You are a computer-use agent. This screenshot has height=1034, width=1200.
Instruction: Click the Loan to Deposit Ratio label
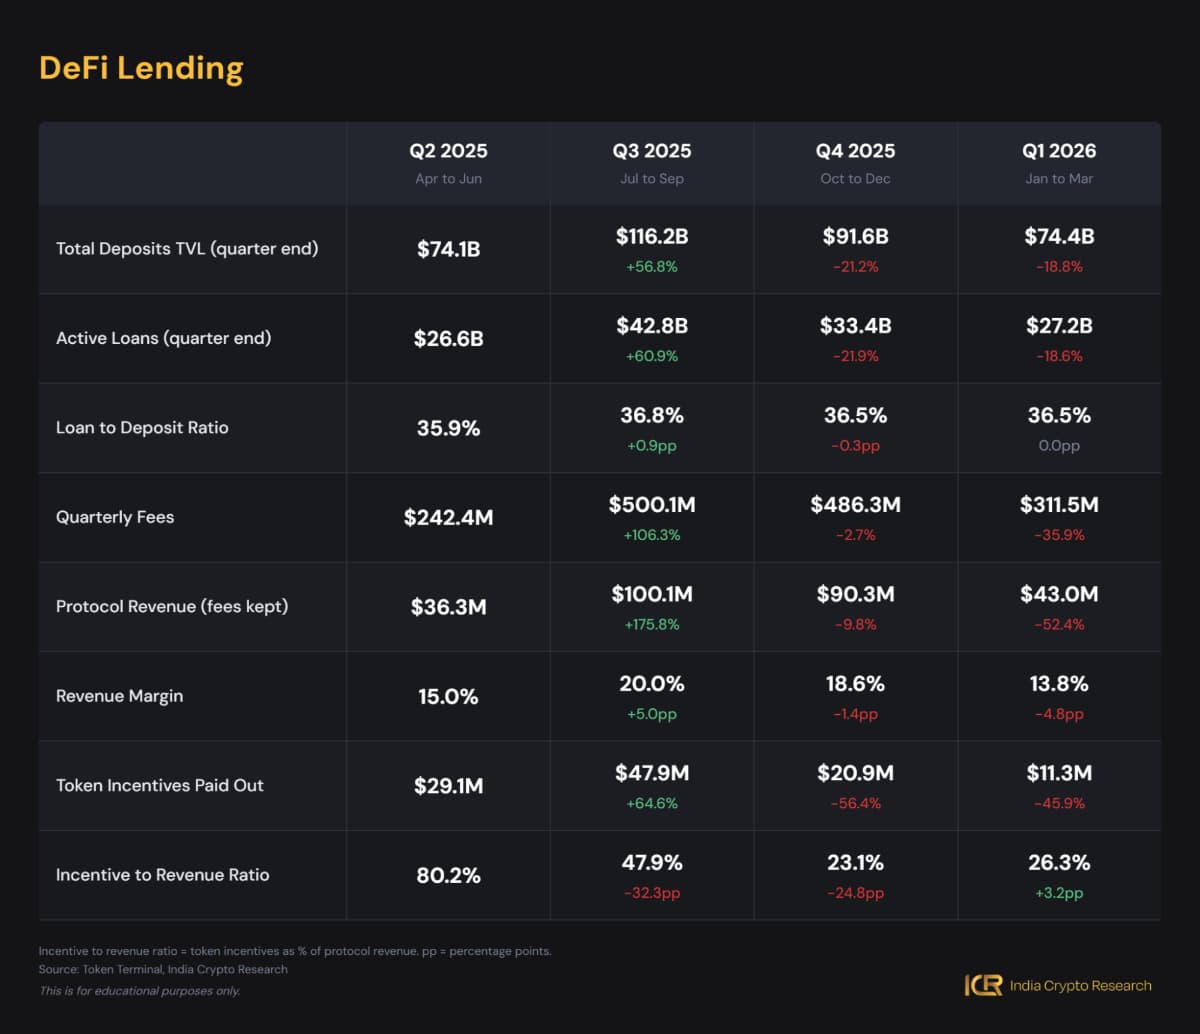pyautogui.click(x=142, y=427)
